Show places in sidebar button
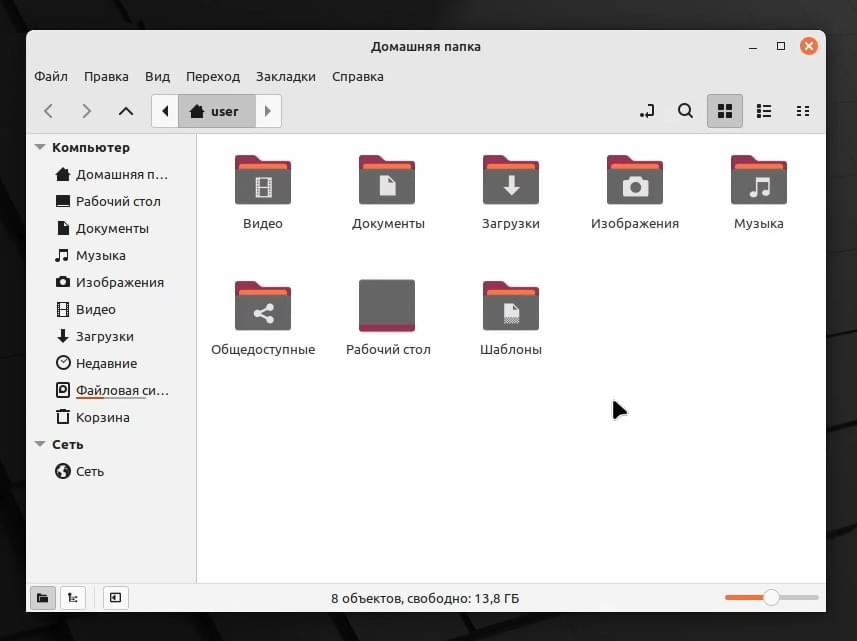857x641 pixels. point(43,598)
